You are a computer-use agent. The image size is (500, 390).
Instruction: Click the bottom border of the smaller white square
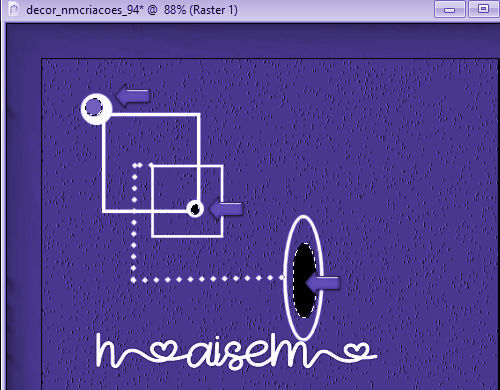coord(187,236)
